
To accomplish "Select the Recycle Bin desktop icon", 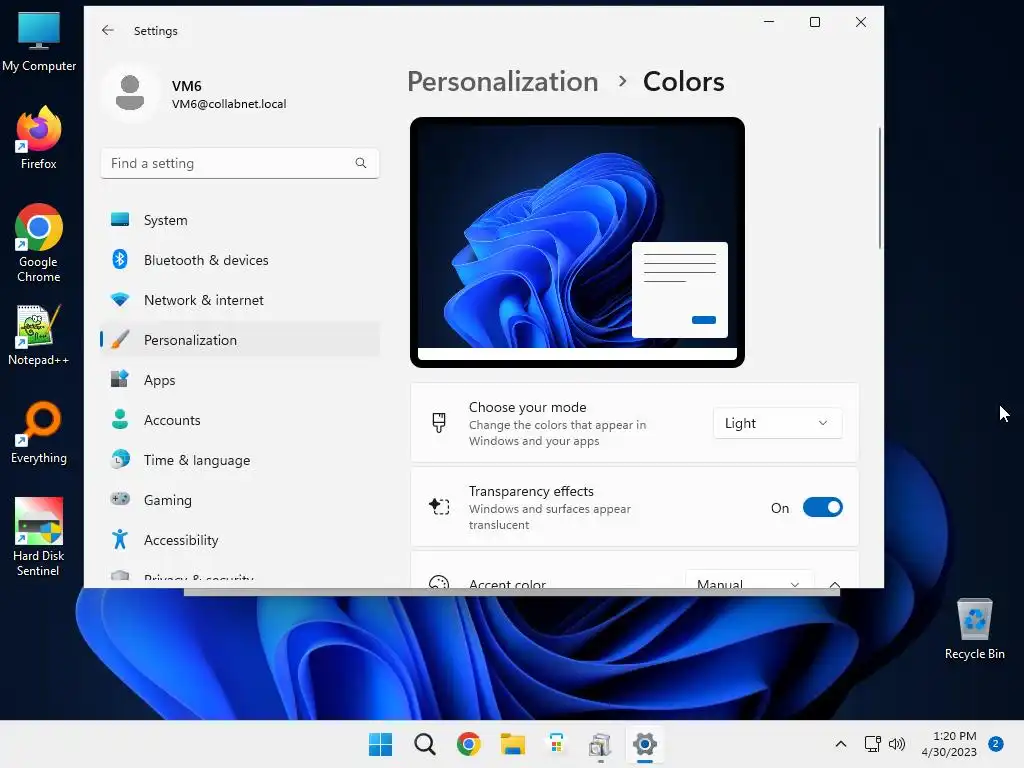I will click(974, 629).
